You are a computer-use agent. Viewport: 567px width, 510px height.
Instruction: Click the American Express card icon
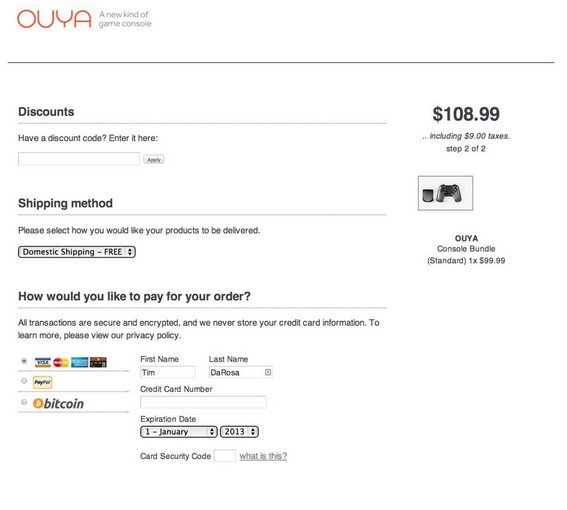(79, 362)
